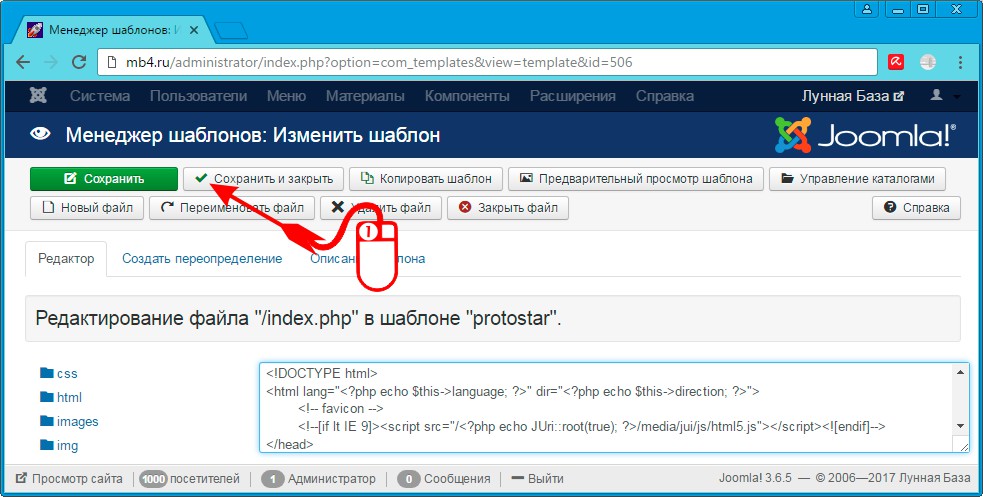Open a new browser tab
983x497 pixels.
click(231, 30)
